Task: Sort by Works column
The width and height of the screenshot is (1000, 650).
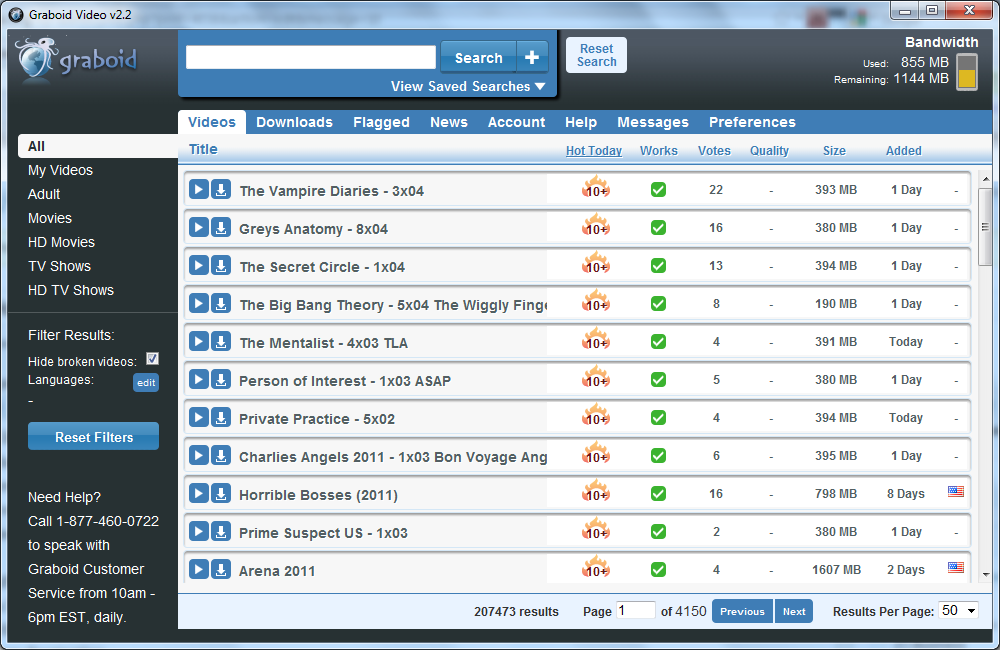Action: point(659,151)
